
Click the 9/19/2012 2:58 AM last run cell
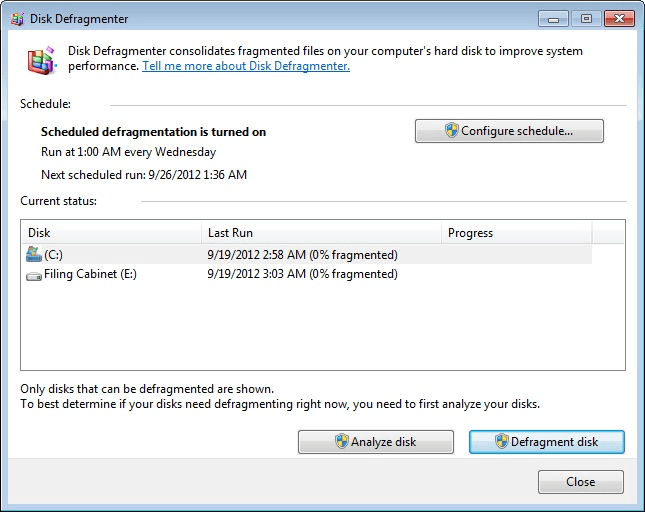click(302, 255)
